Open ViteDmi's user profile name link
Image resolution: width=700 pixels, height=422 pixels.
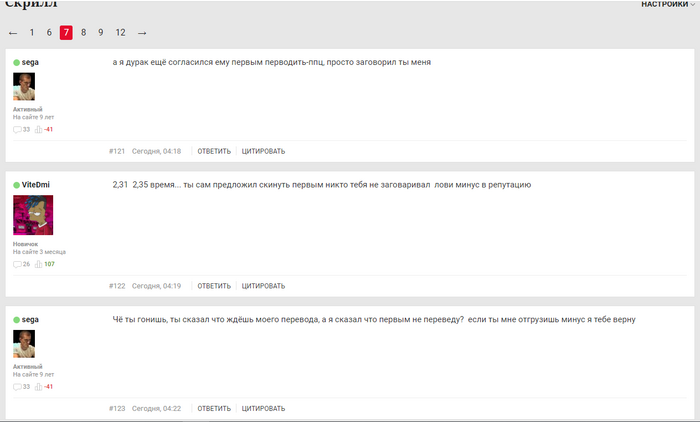click(x=36, y=185)
